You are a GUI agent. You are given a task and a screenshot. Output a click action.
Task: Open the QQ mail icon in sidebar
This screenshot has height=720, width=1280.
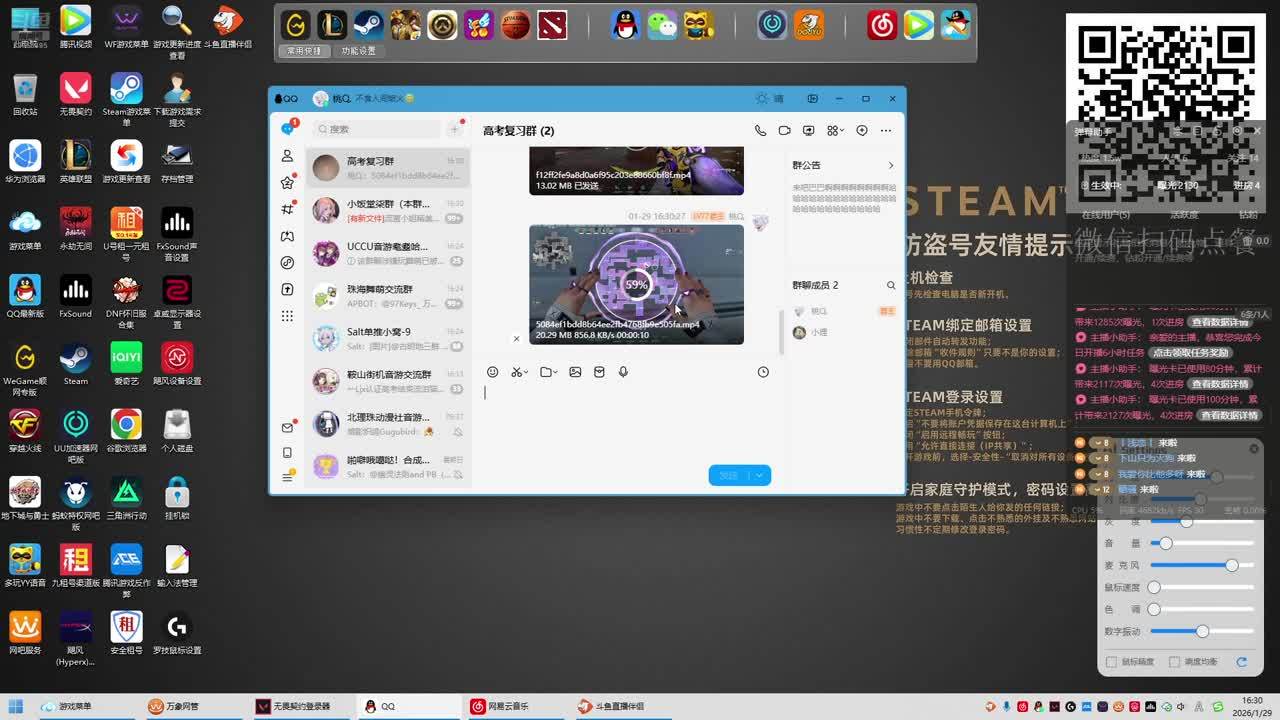[x=287, y=428]
